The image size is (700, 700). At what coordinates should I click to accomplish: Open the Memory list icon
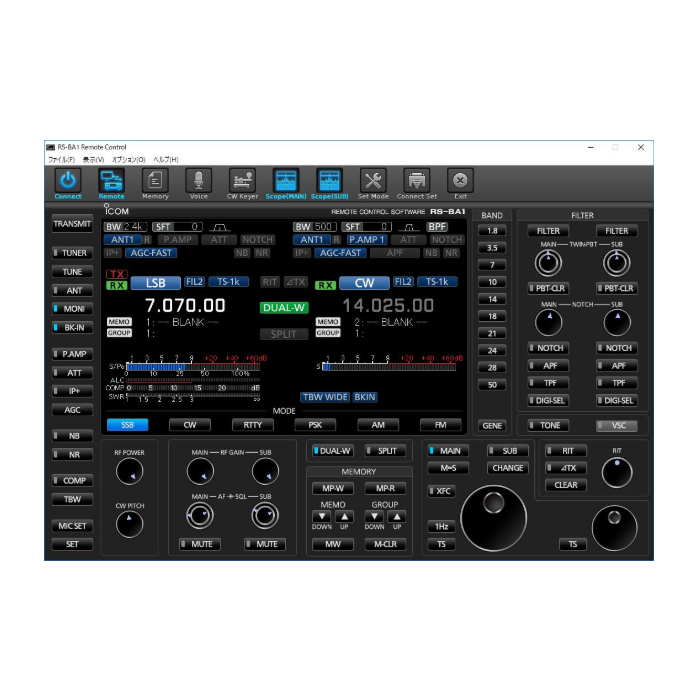155,181
